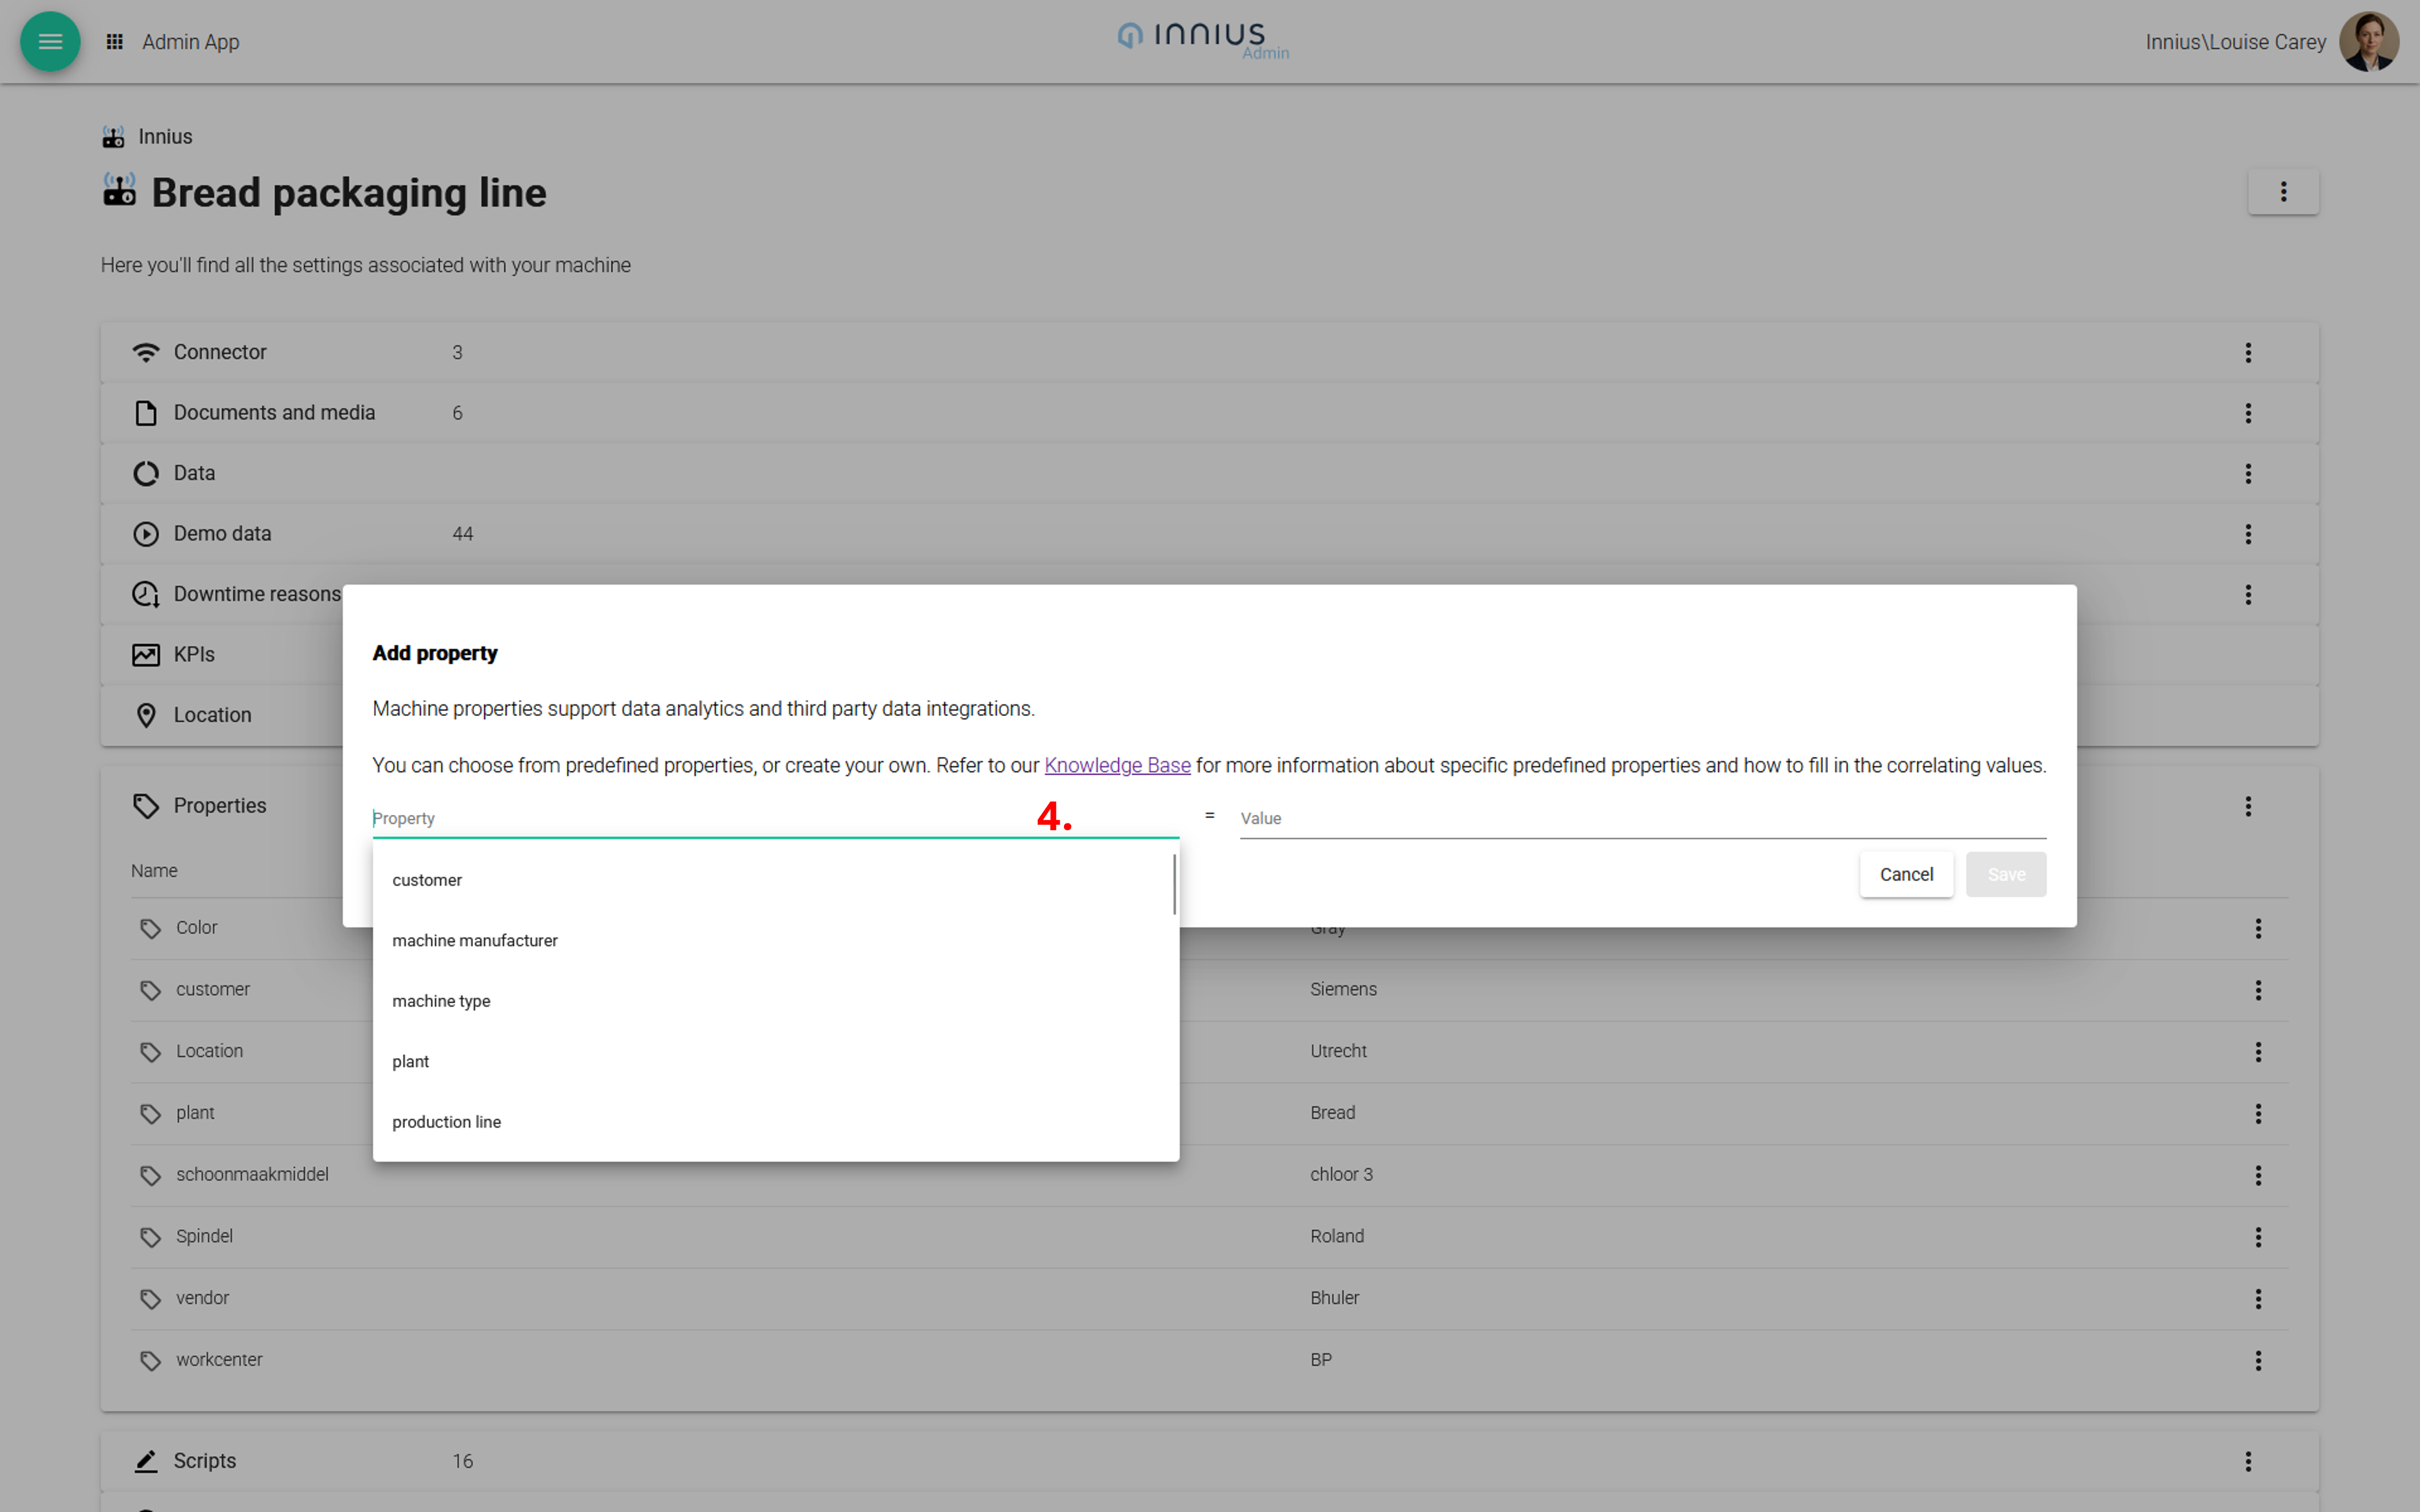
Task: Open the Downtime reasons three-dot menu
Action: pyautogui.click(x=2247, y=594)
